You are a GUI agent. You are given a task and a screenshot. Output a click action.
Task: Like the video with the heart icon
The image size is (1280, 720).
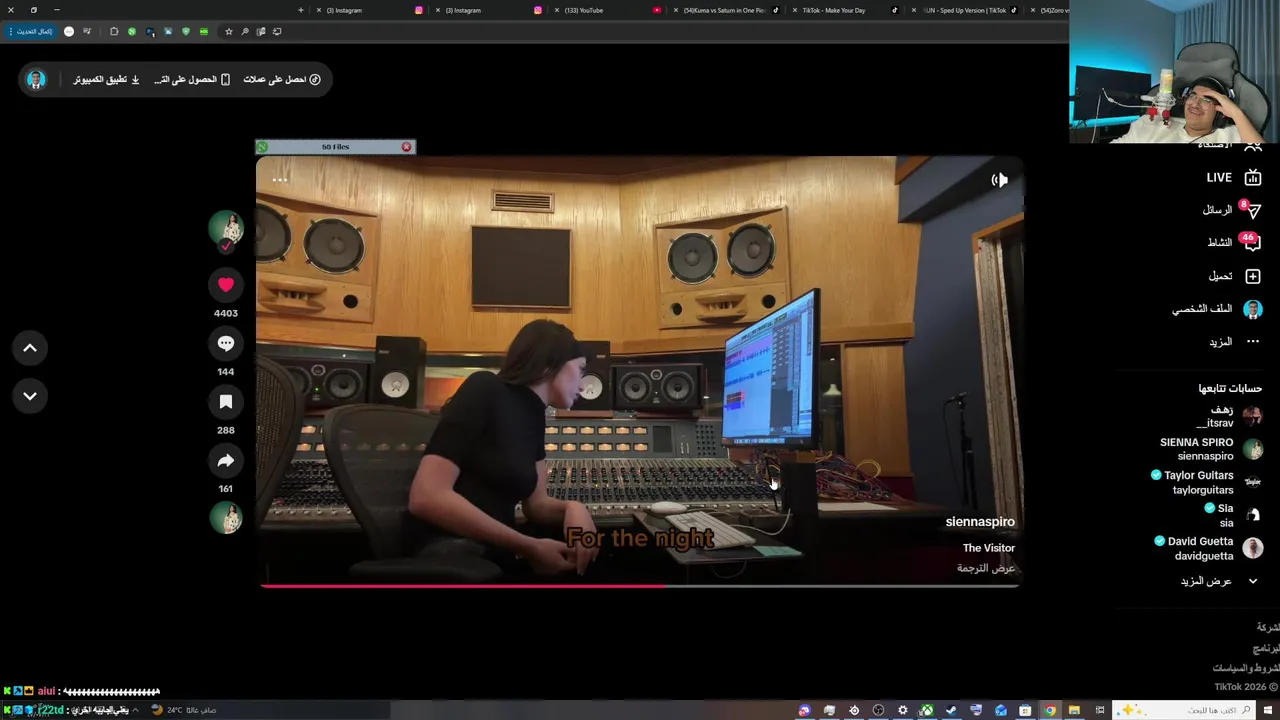(x=226, y=285)
